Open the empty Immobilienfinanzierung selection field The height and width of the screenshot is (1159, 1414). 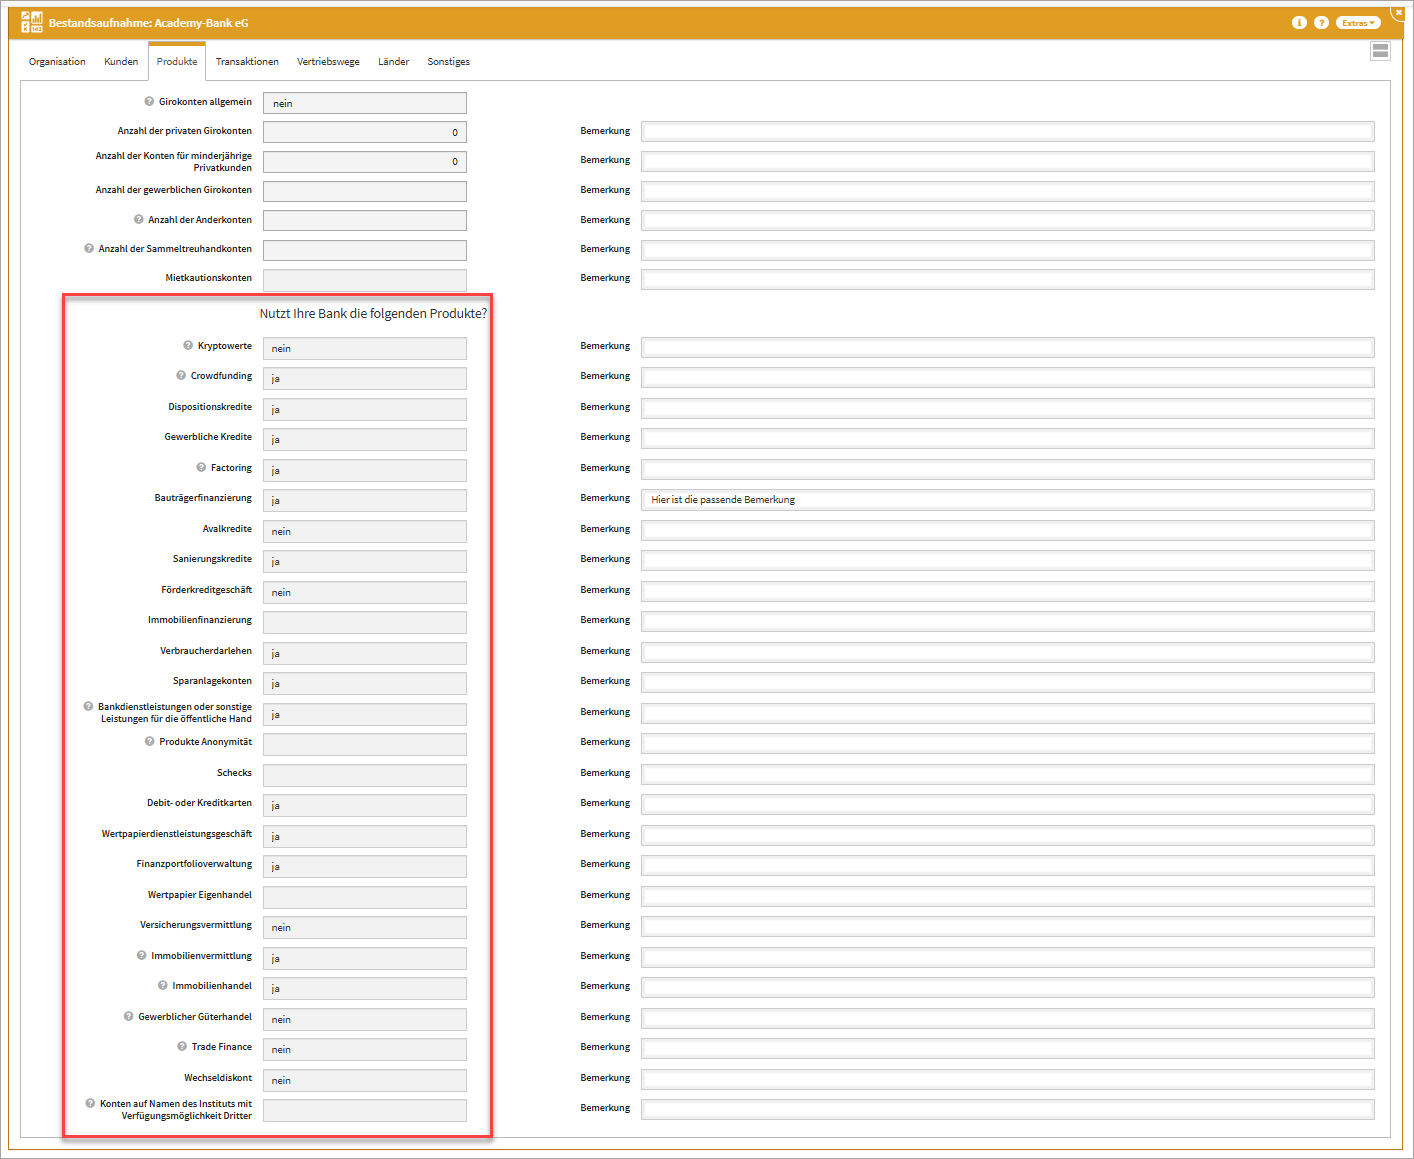pyautogui.click(x=364, y=623)
